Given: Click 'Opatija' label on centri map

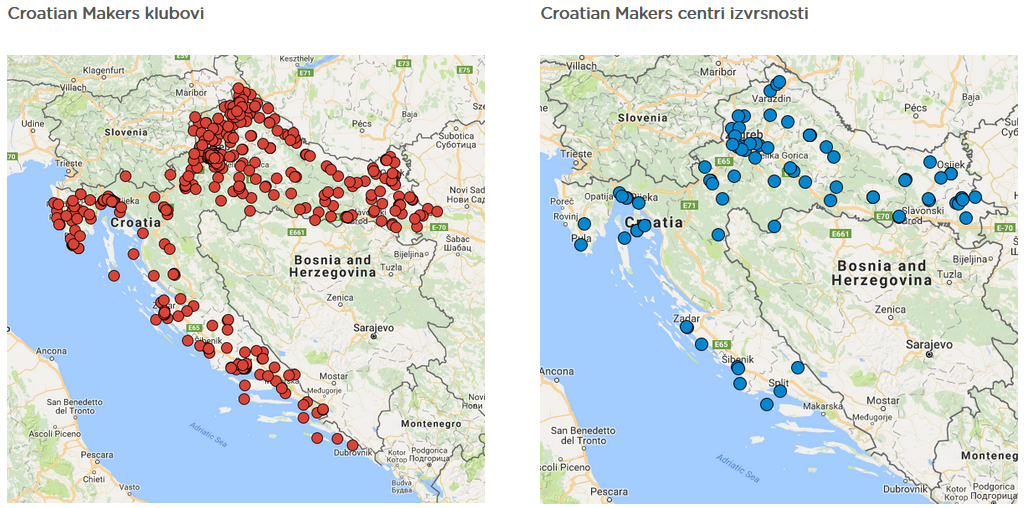Looking at the screenshot, I should (x=597, y=197).
